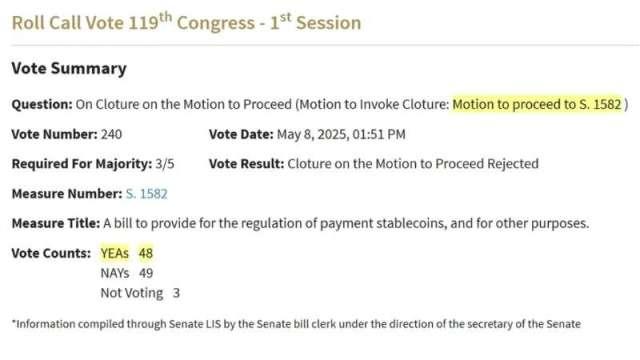The image size is (640, 360).
Task: Open the S. 1582 measure number link
Action: (147, 193)
